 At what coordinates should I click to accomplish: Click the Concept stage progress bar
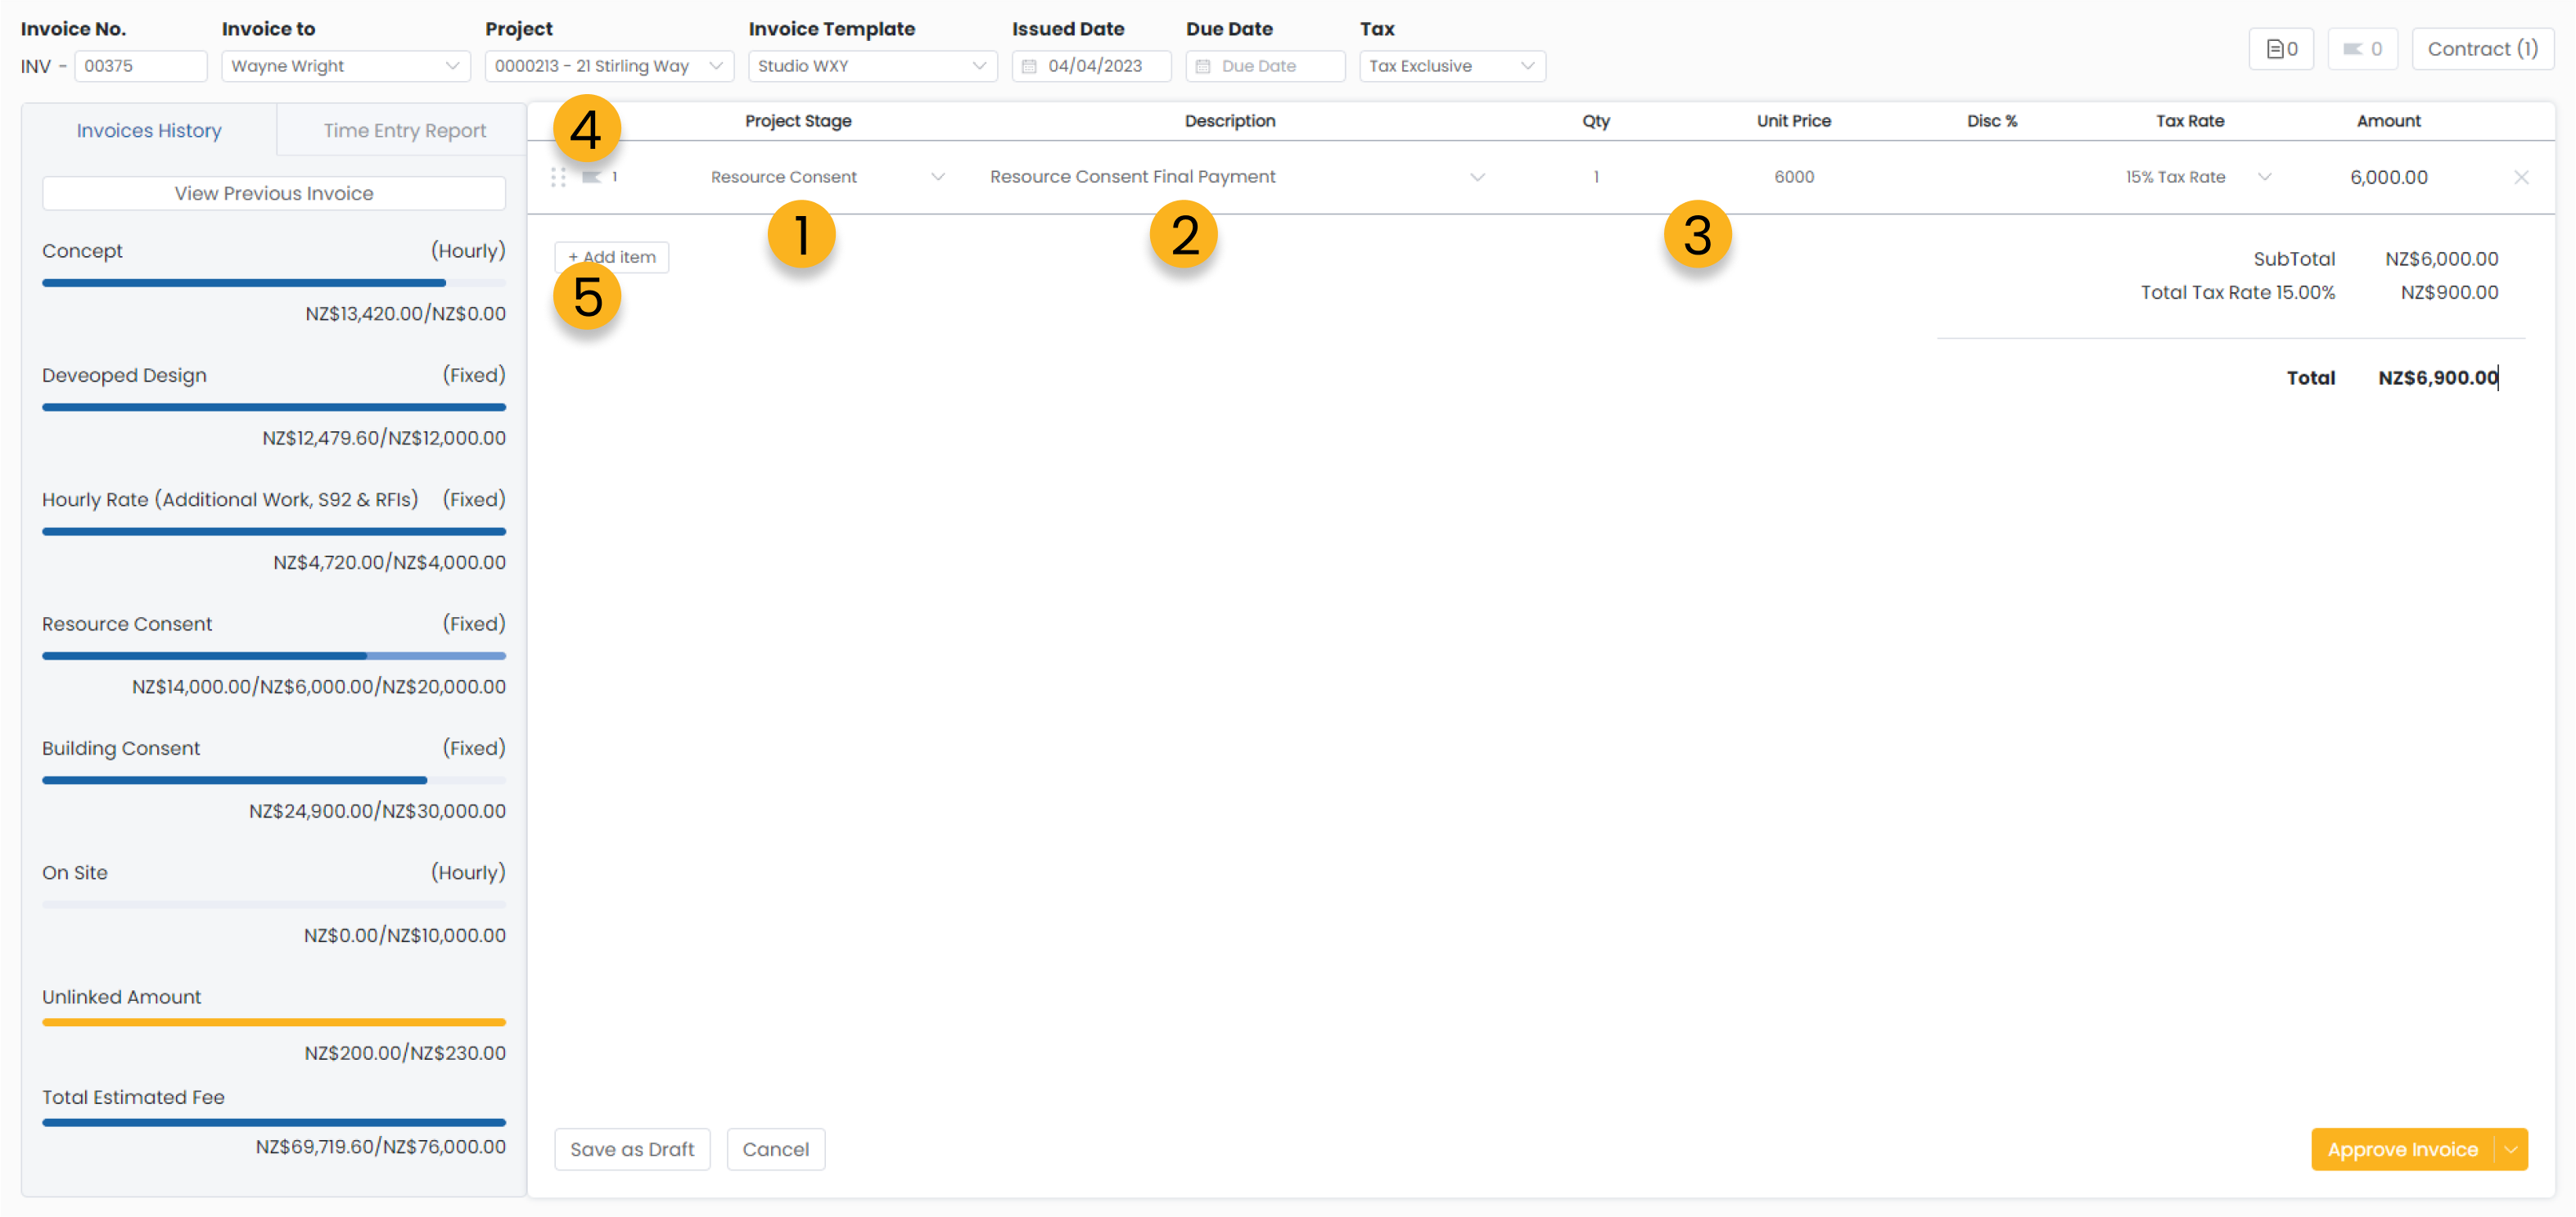tap(274, 283)
